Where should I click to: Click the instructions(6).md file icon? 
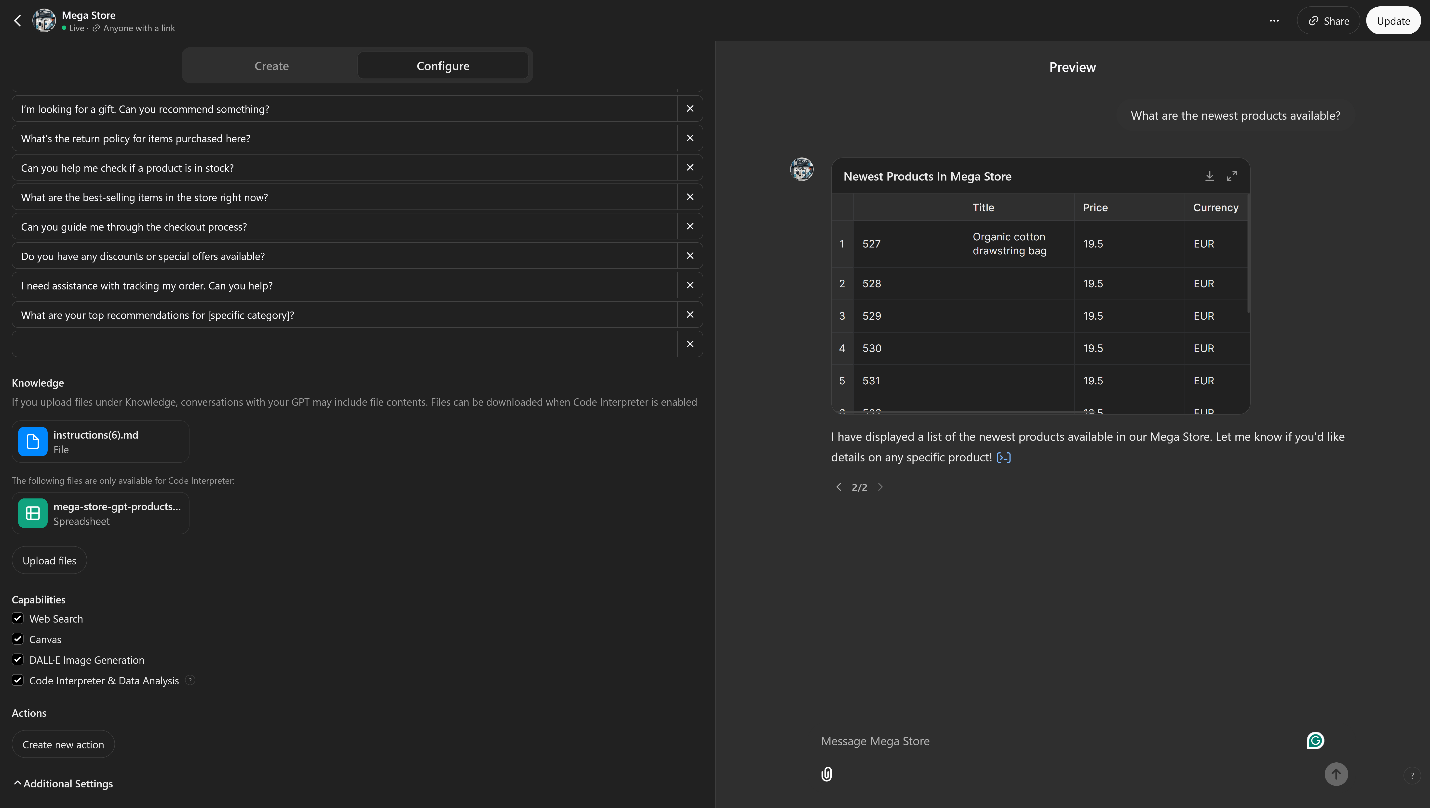(x=33, y=441)
